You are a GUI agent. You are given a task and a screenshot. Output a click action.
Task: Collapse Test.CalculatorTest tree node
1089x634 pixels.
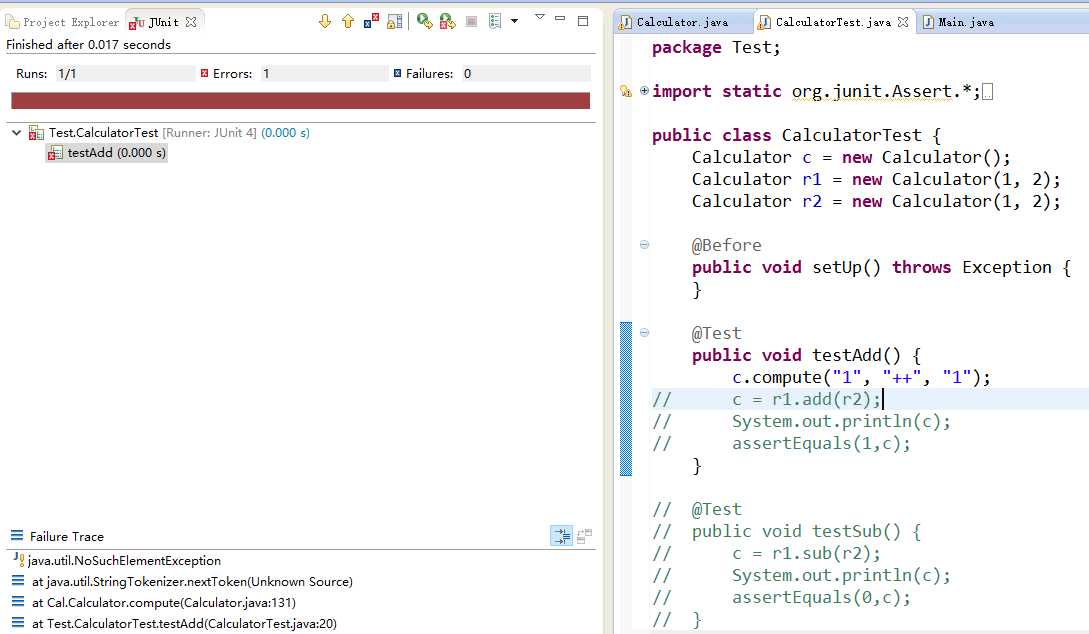point(17,132)
